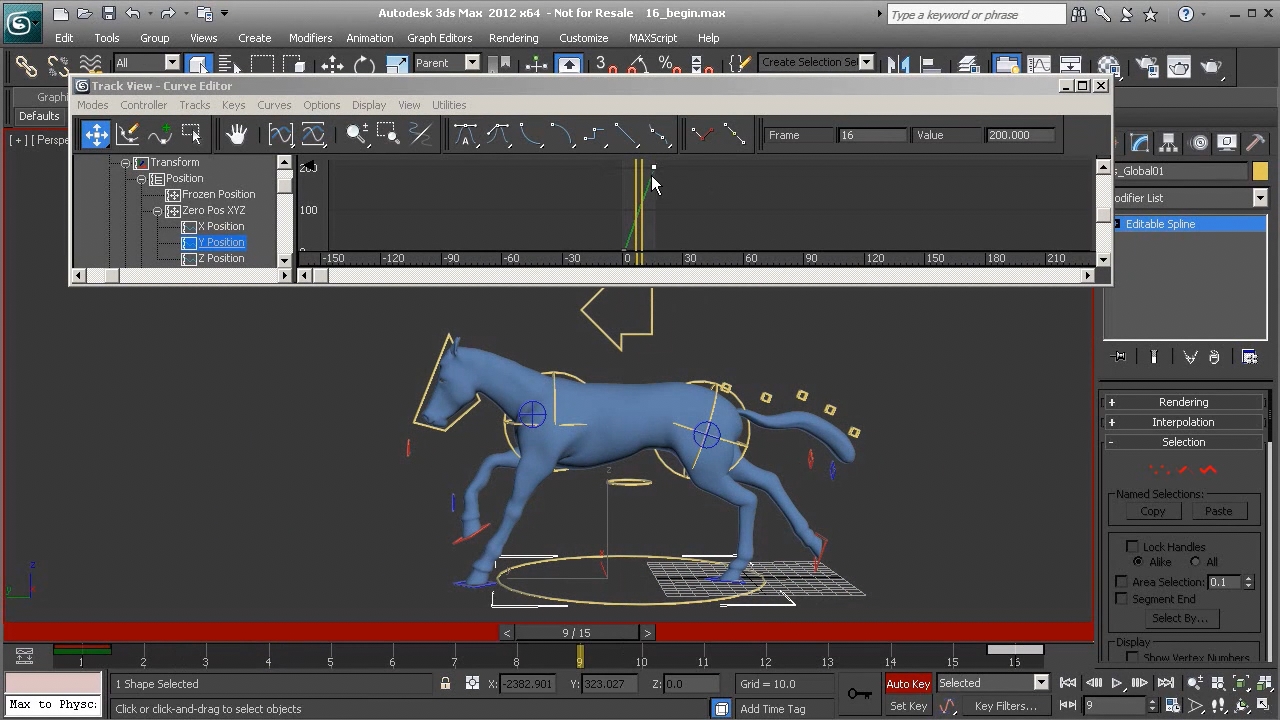Set tangents to Auto in Curve Editor

(x=465, y=134)
